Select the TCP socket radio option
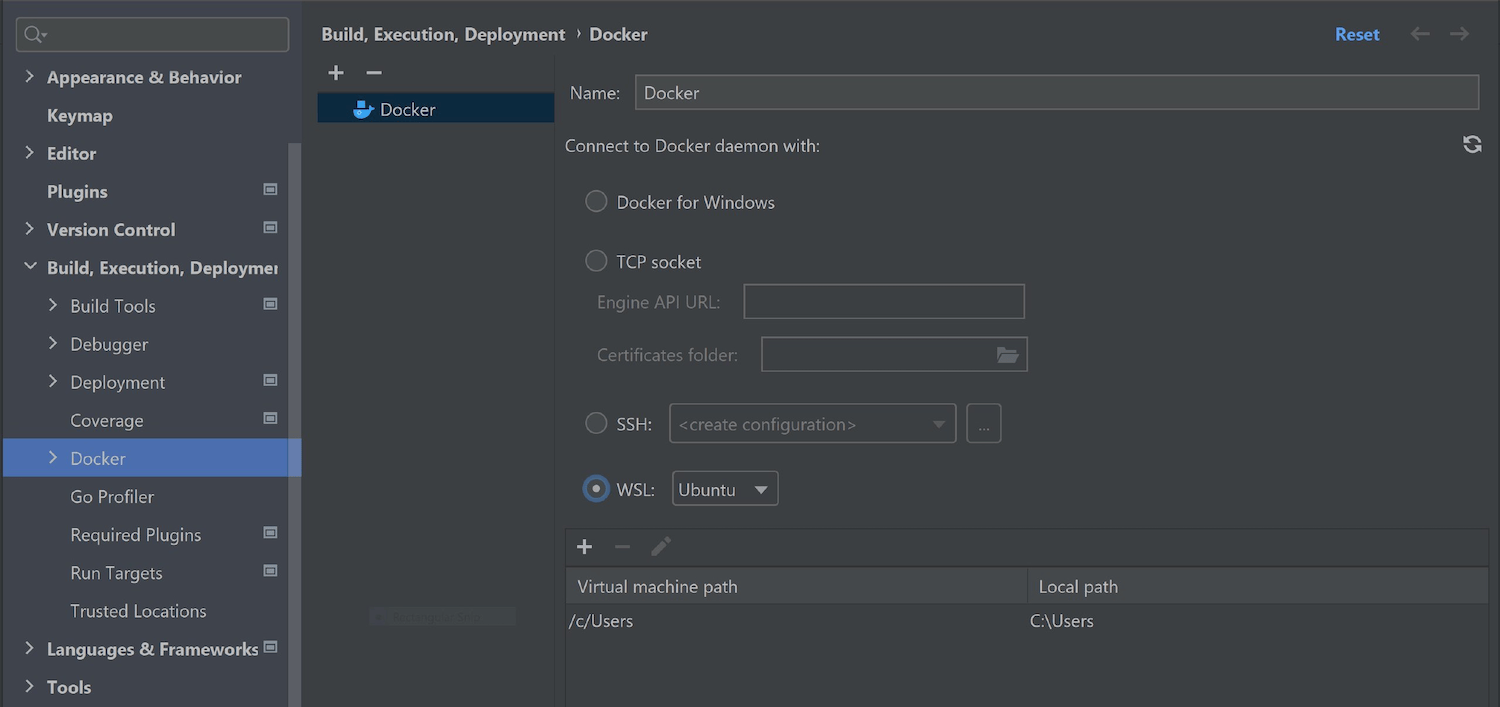The width and height of the screenshot is (1500, 707). pos(596,262)
